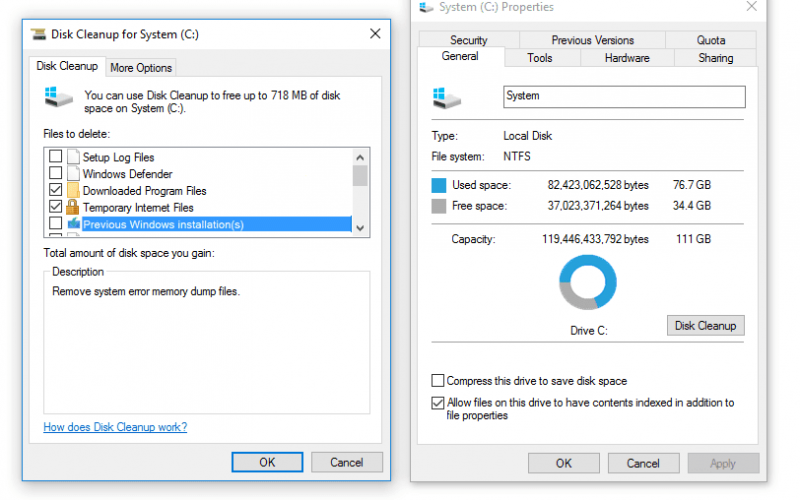Image resolution: width=800 pixels, height=500 pixels.
Task: Select the Setup Log Files row label
Action: pyautogui.click(x=118, y=157)
